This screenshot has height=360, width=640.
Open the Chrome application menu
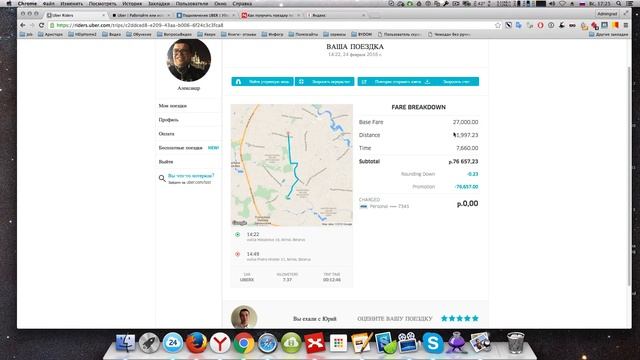tap(27, 3)
